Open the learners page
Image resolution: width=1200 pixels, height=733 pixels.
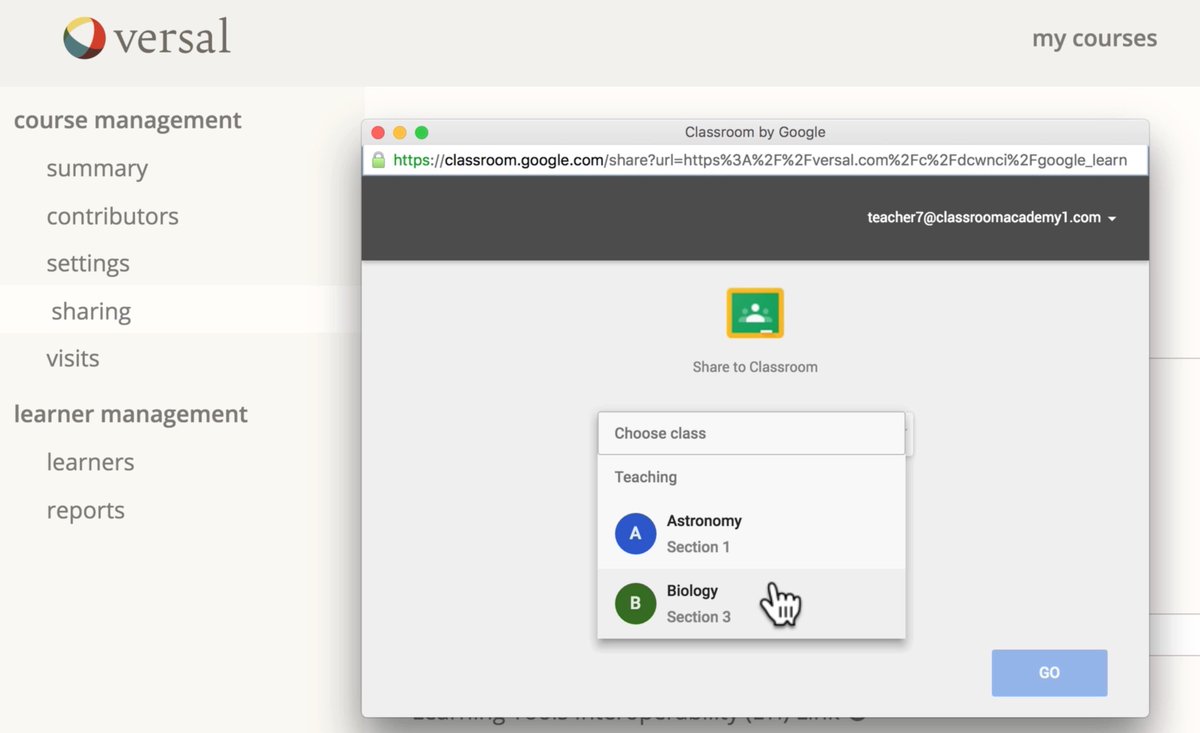(x=90, y=462)
